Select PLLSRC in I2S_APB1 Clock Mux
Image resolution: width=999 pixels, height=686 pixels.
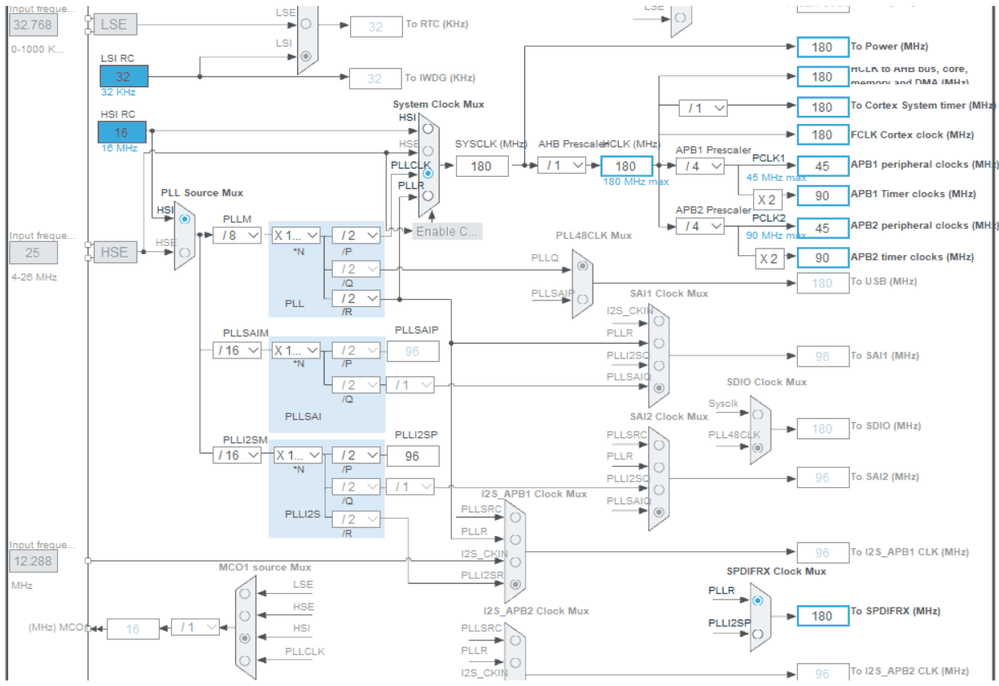515,517
